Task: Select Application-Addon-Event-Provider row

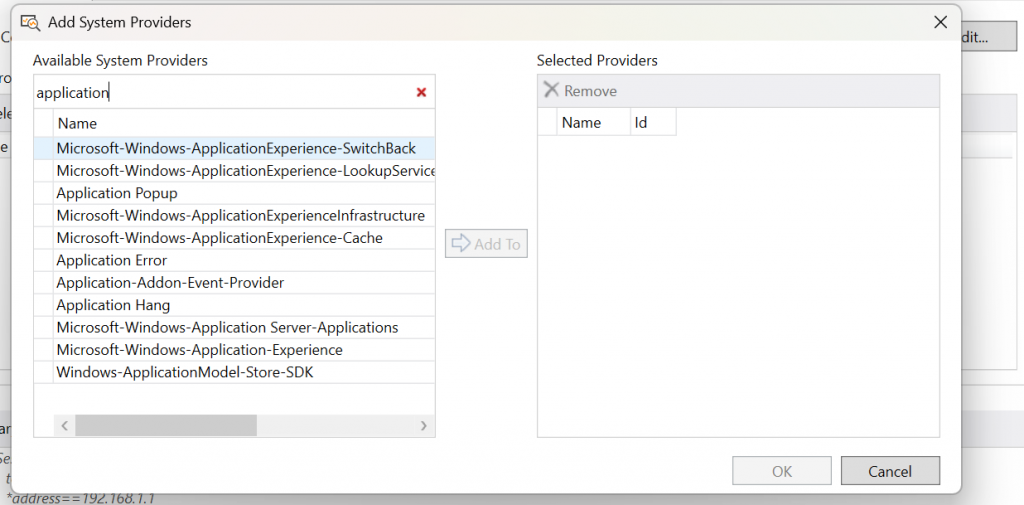Action: pyautogui.click(x=235, y=283)
